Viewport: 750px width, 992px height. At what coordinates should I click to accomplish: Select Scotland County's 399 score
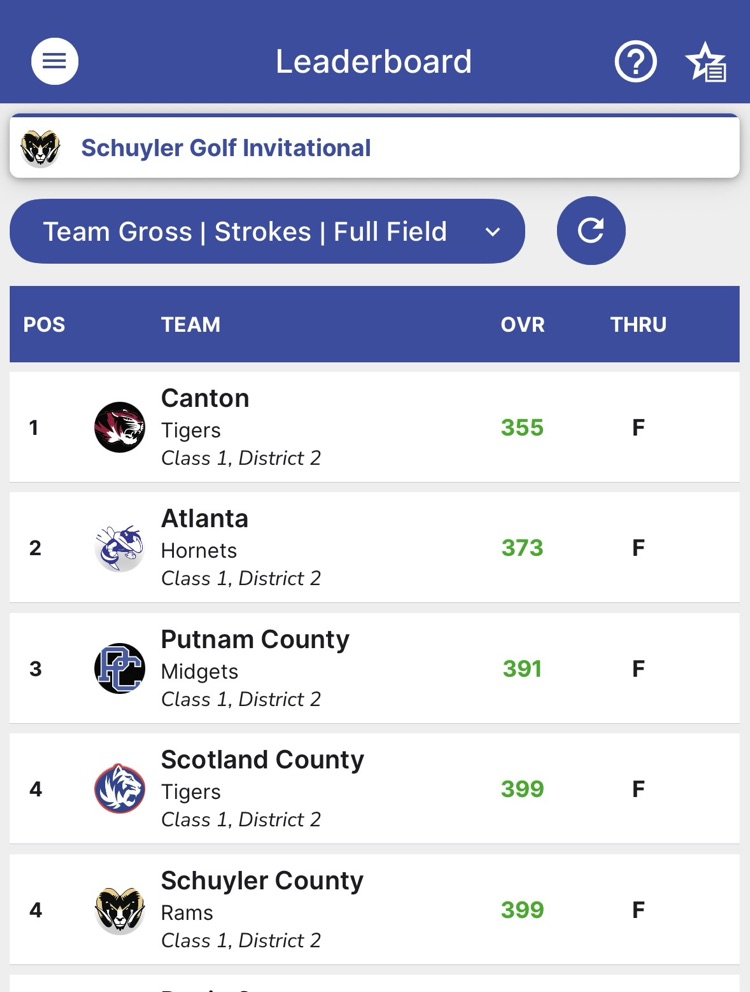click(x=522, y=789)
